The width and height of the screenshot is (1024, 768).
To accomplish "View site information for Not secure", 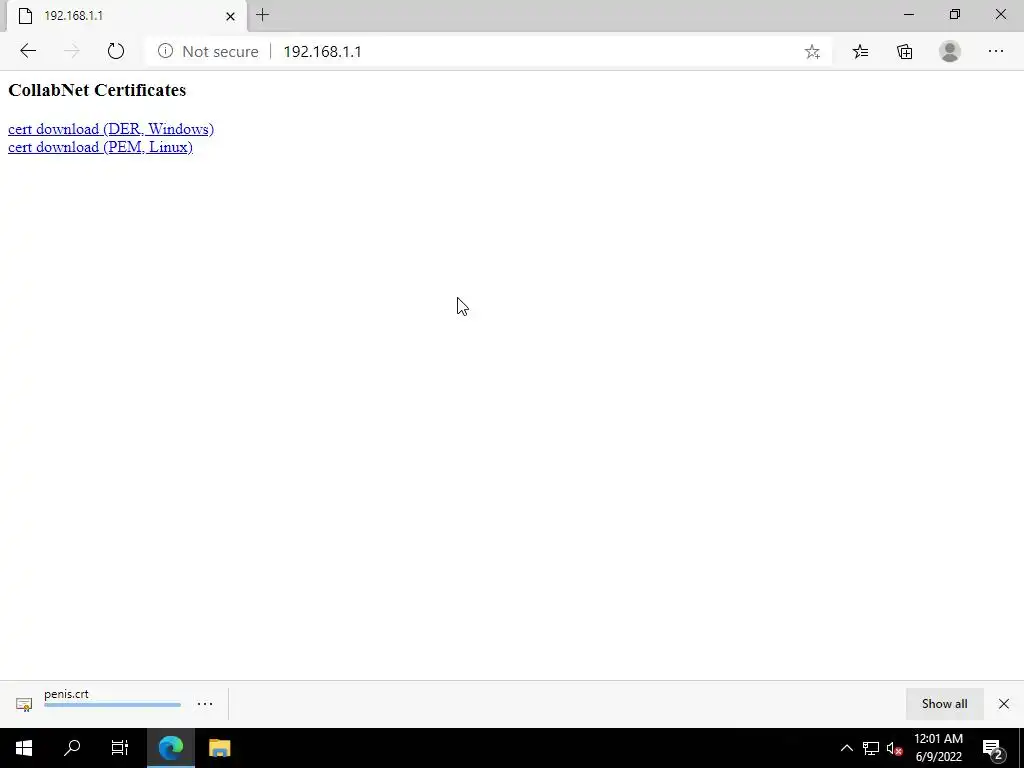I will click(208, 52).
